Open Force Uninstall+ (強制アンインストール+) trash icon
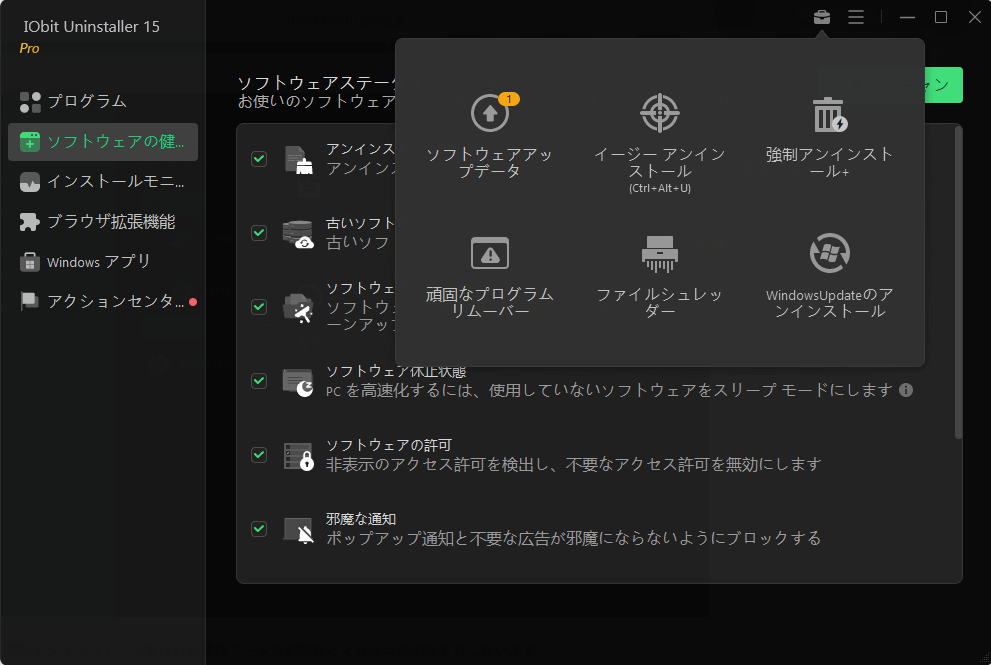The height and width of the screenshot is (665, 991). tap(829, 114)
